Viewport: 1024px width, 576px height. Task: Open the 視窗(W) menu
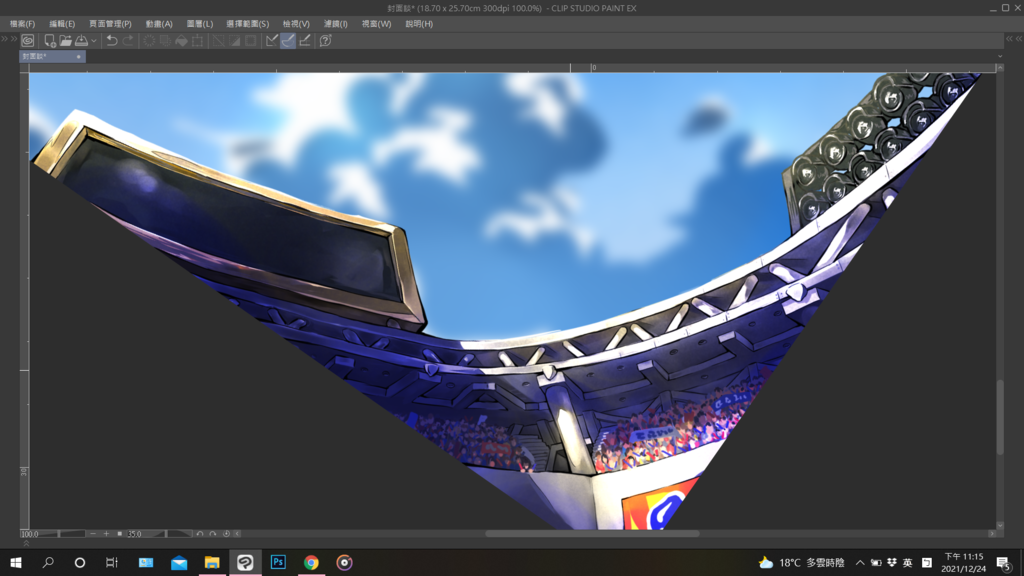click(x=377, y=24)
